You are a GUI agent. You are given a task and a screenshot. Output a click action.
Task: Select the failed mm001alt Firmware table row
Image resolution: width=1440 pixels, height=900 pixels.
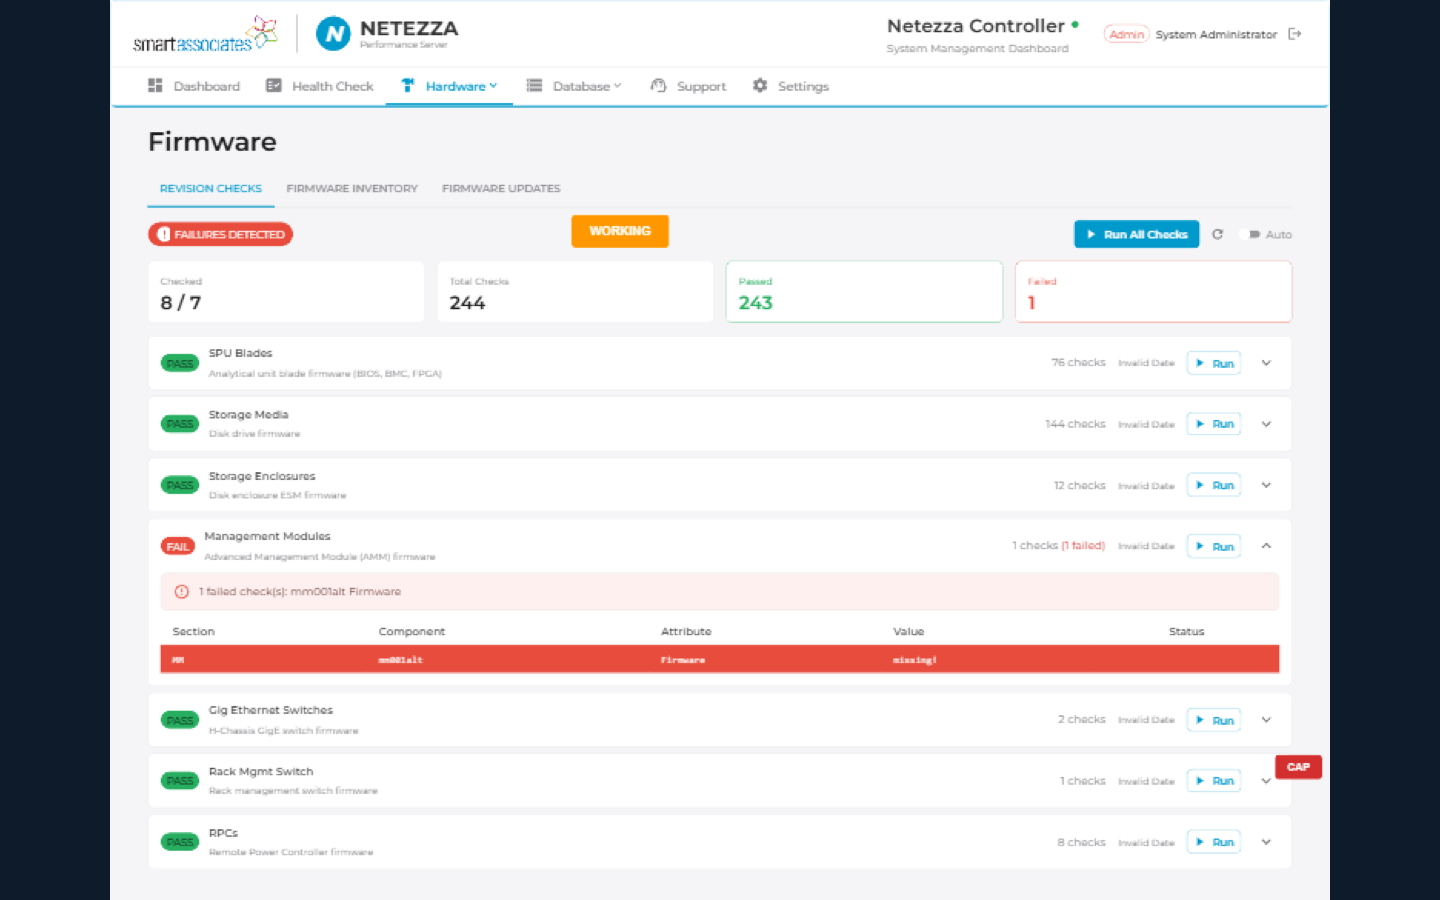point(719,660)
